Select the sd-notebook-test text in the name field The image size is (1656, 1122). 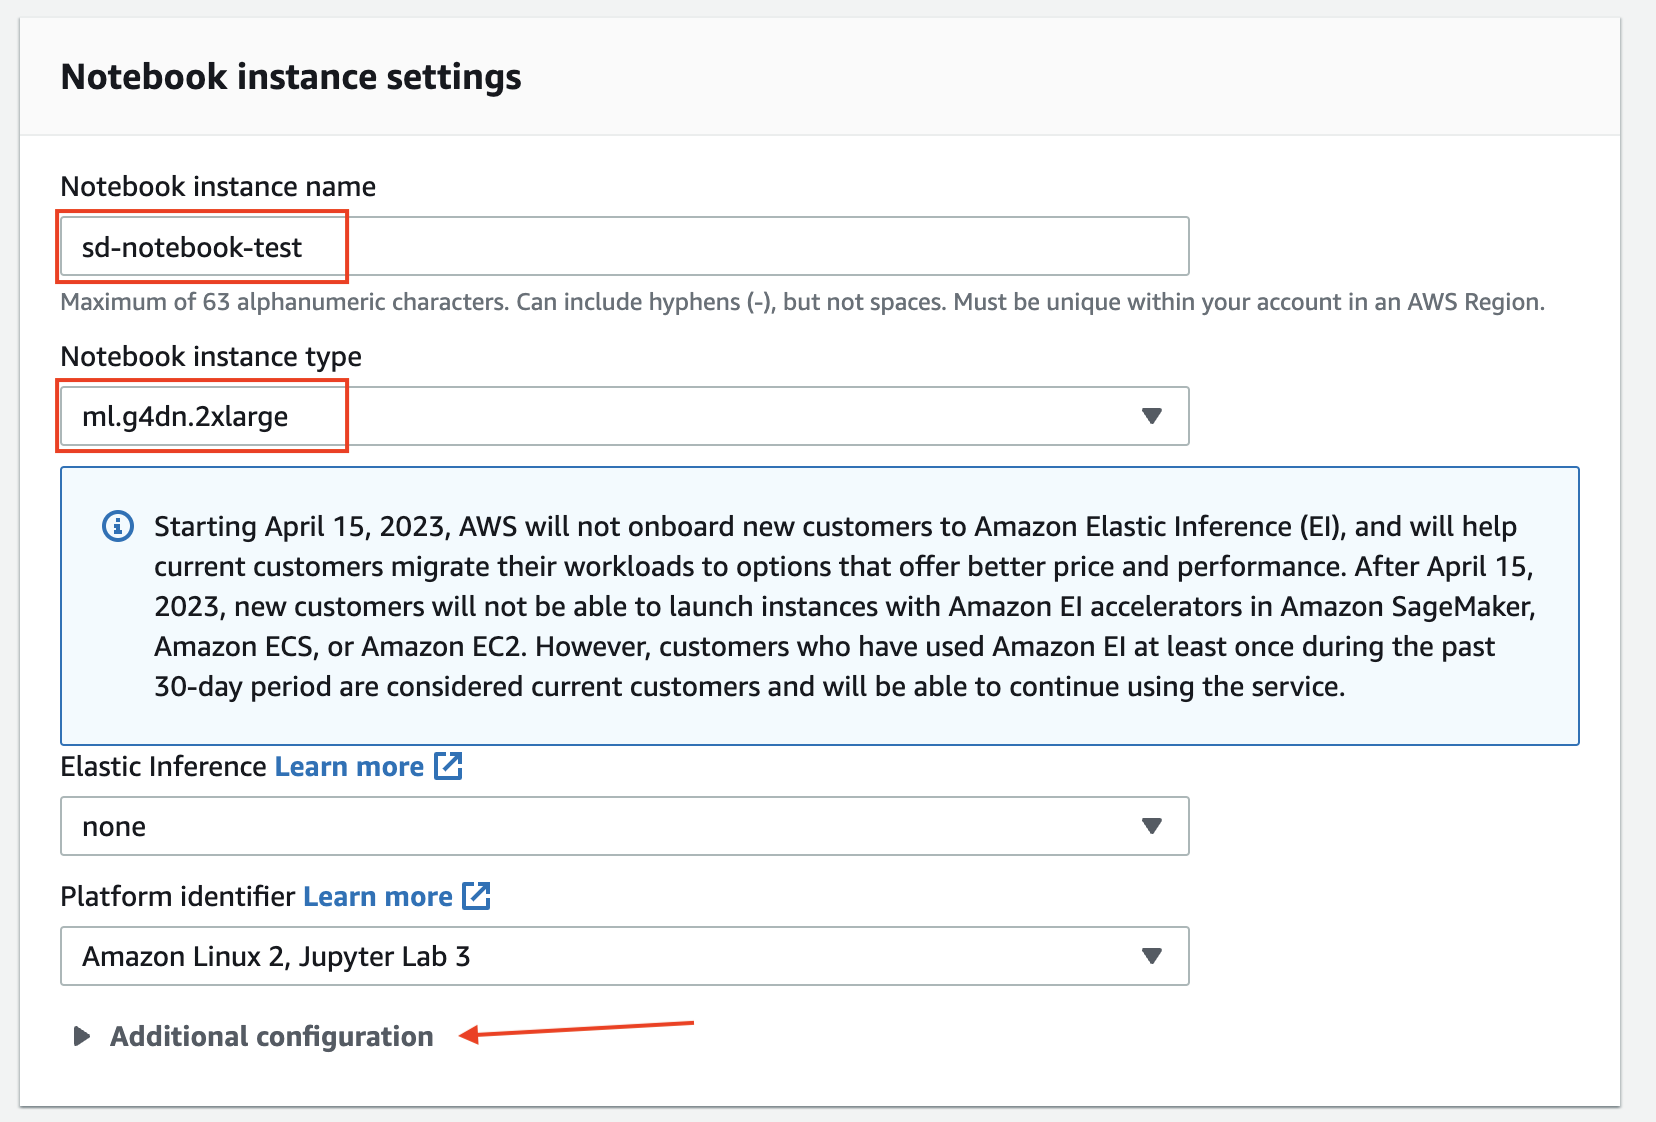[191, 247]
